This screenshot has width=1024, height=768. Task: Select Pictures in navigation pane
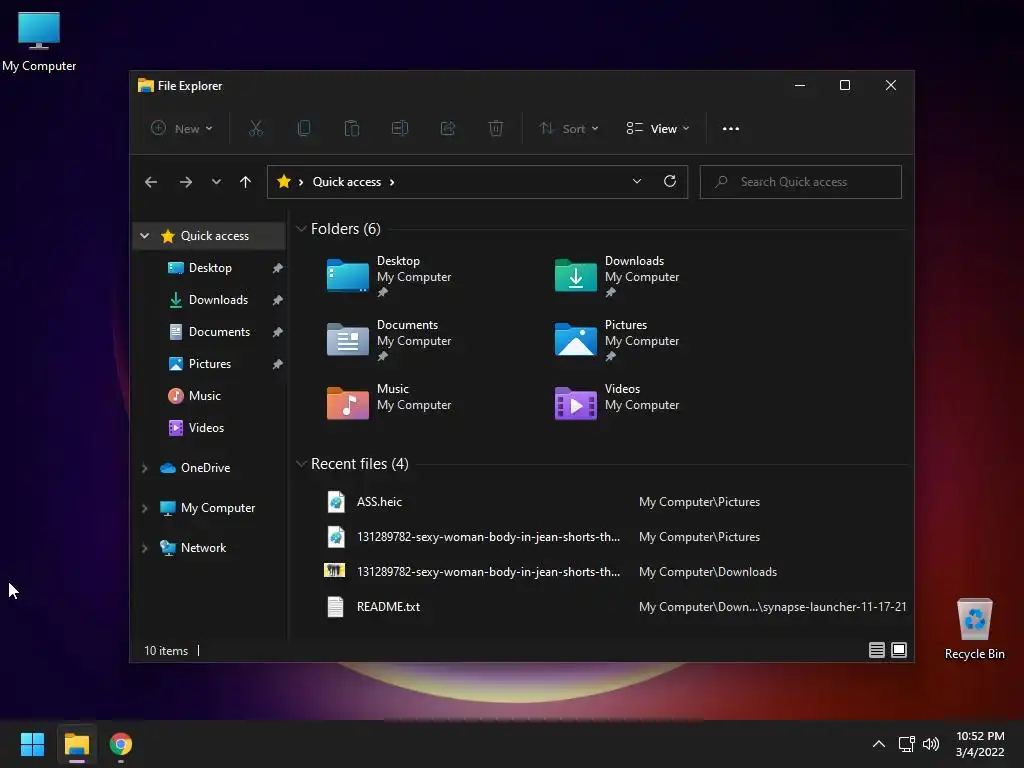coord(209,364)
